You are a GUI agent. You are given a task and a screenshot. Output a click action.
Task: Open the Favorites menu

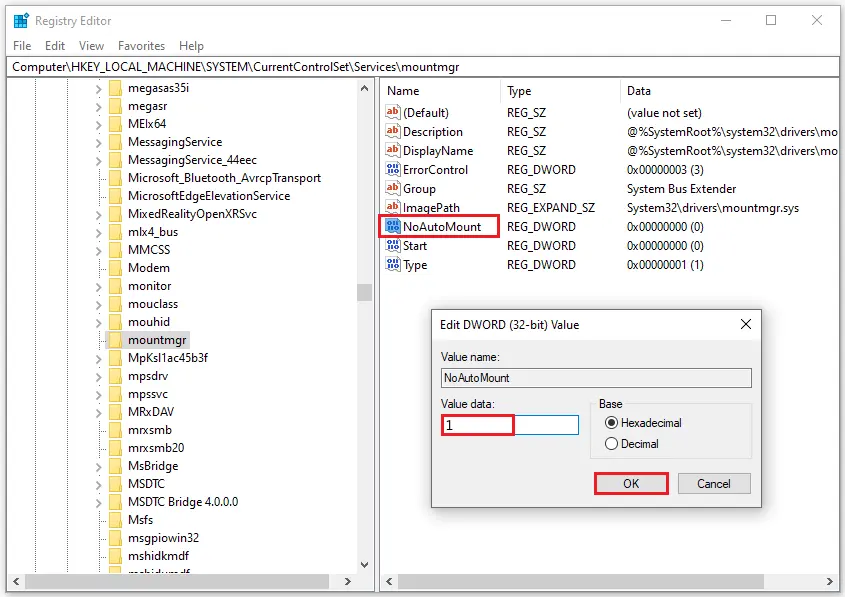click(141, 46)
